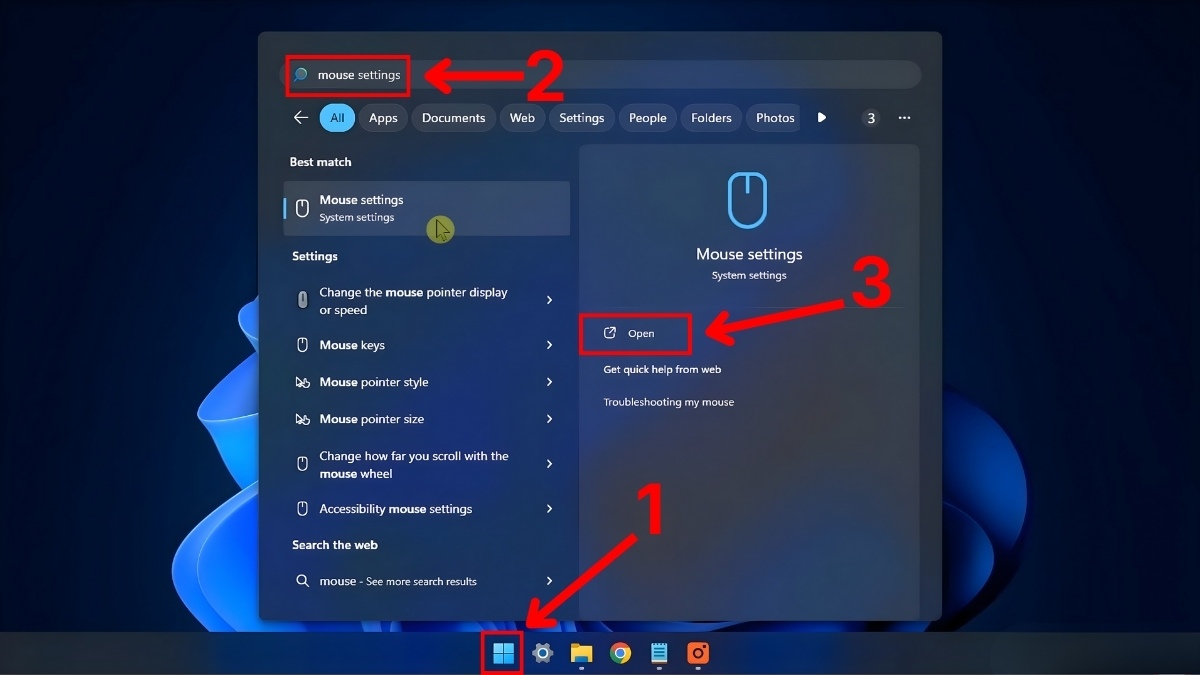Launch File Explorer from the taskbar
The height and width of the screenshot is (675, 1200).
click(581, 653)
